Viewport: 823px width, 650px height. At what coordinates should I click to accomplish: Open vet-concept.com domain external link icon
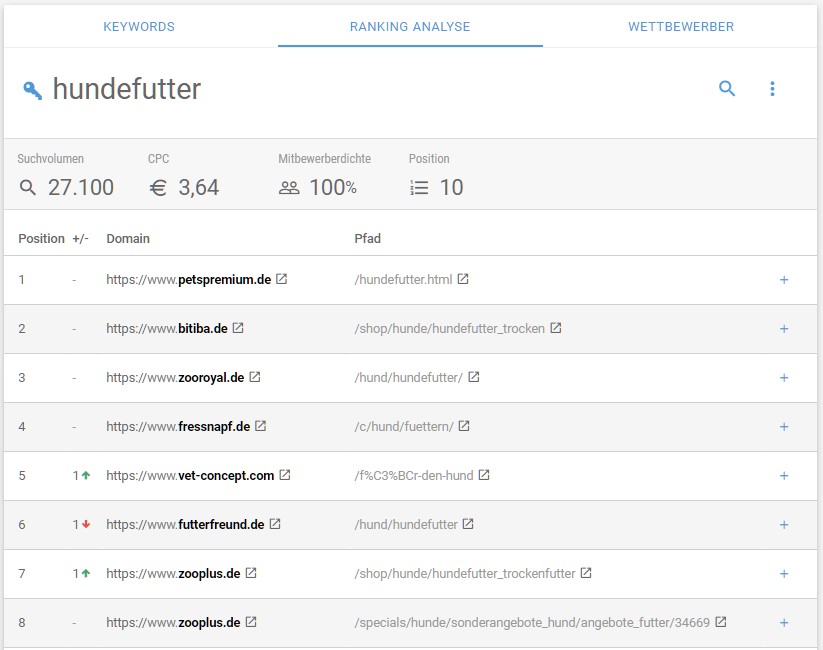click(285, 475)
